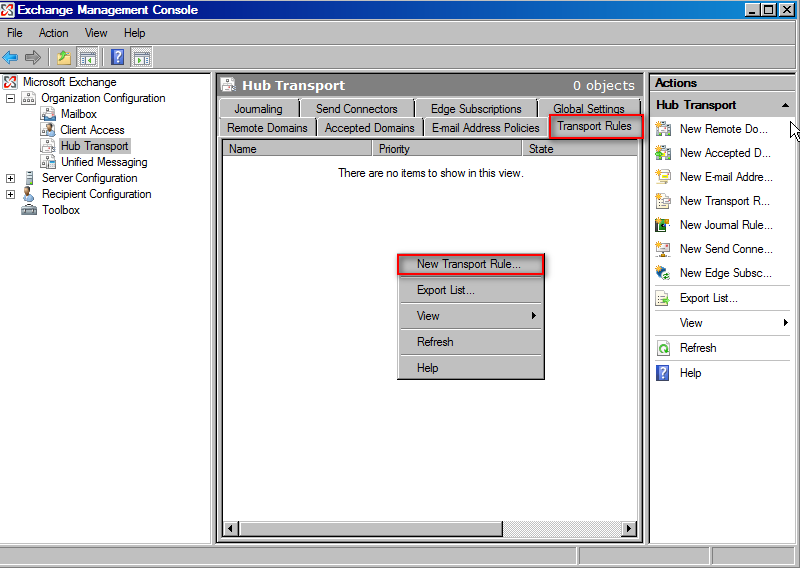
Task: Click the Mailbox node icon
Action: pos(48,114)
